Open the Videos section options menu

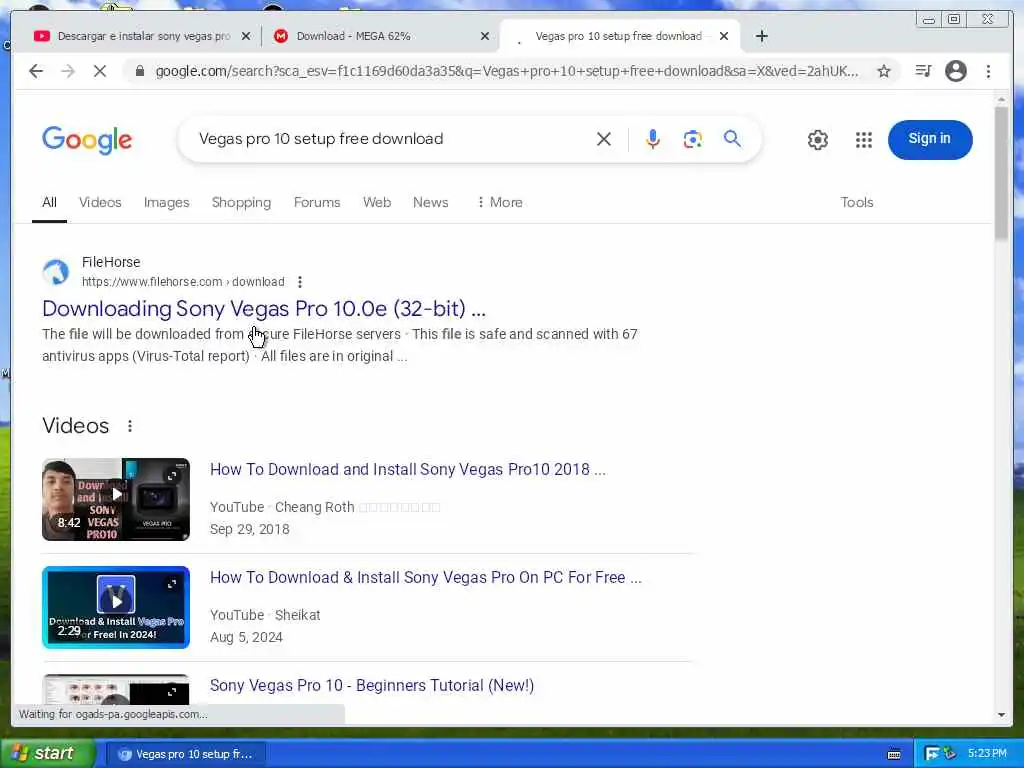coord(130,426)
